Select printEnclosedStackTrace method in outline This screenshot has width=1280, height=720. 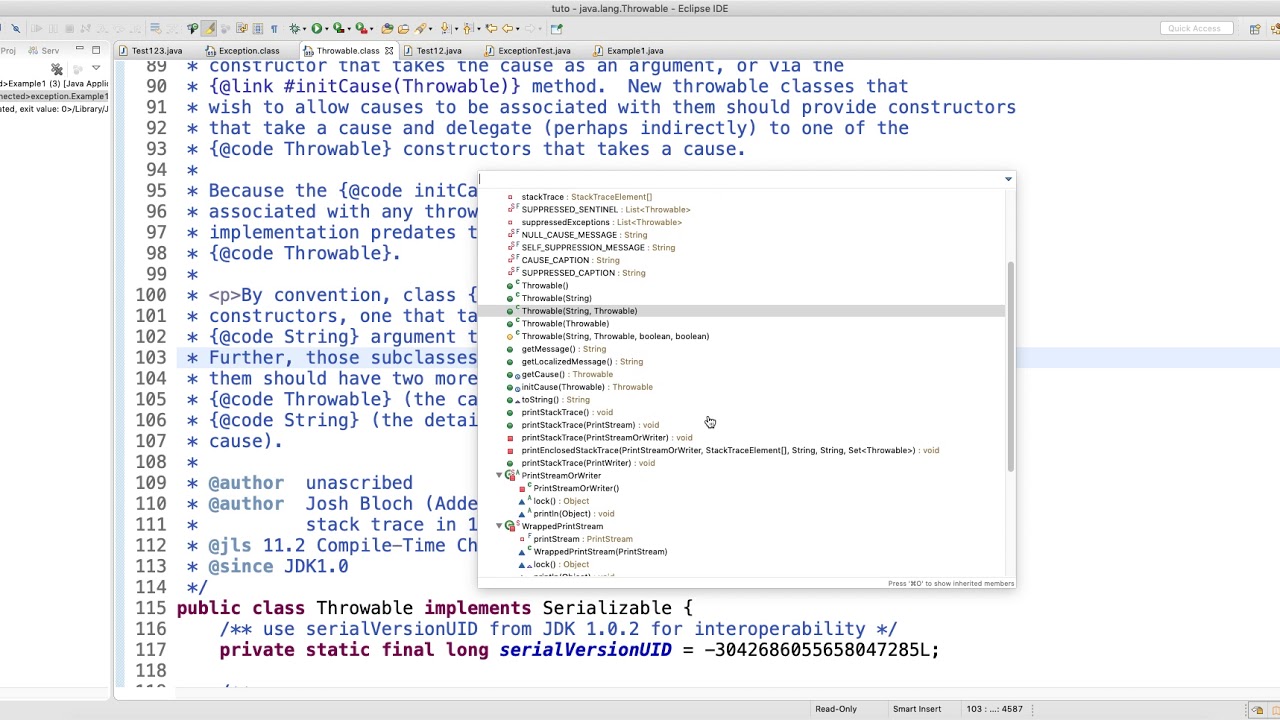click(x=730, y=450)
